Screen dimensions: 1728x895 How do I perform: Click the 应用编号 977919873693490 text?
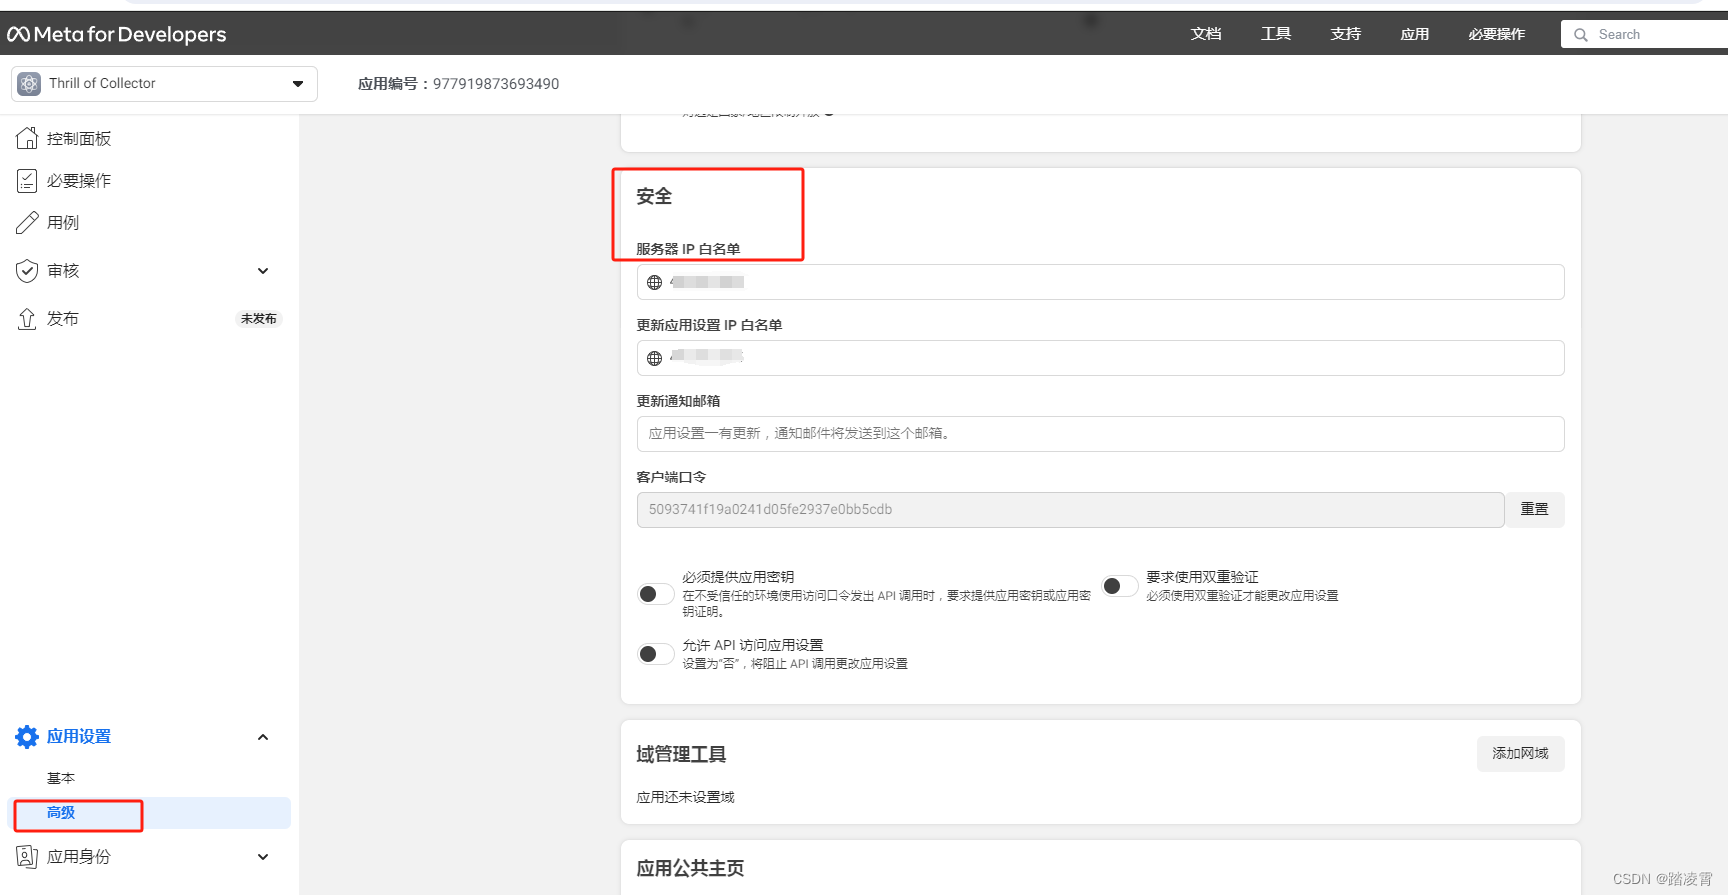[459, 84]
